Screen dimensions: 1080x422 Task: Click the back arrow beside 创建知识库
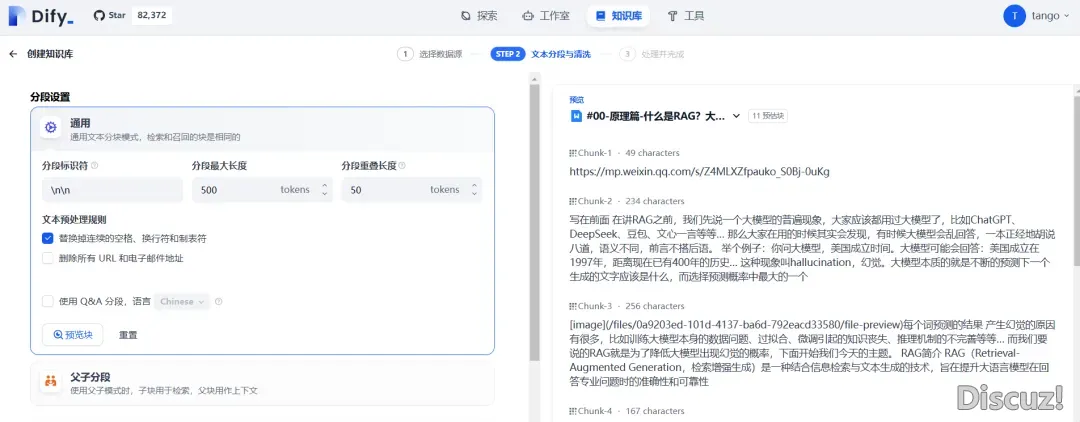[13, 54]
